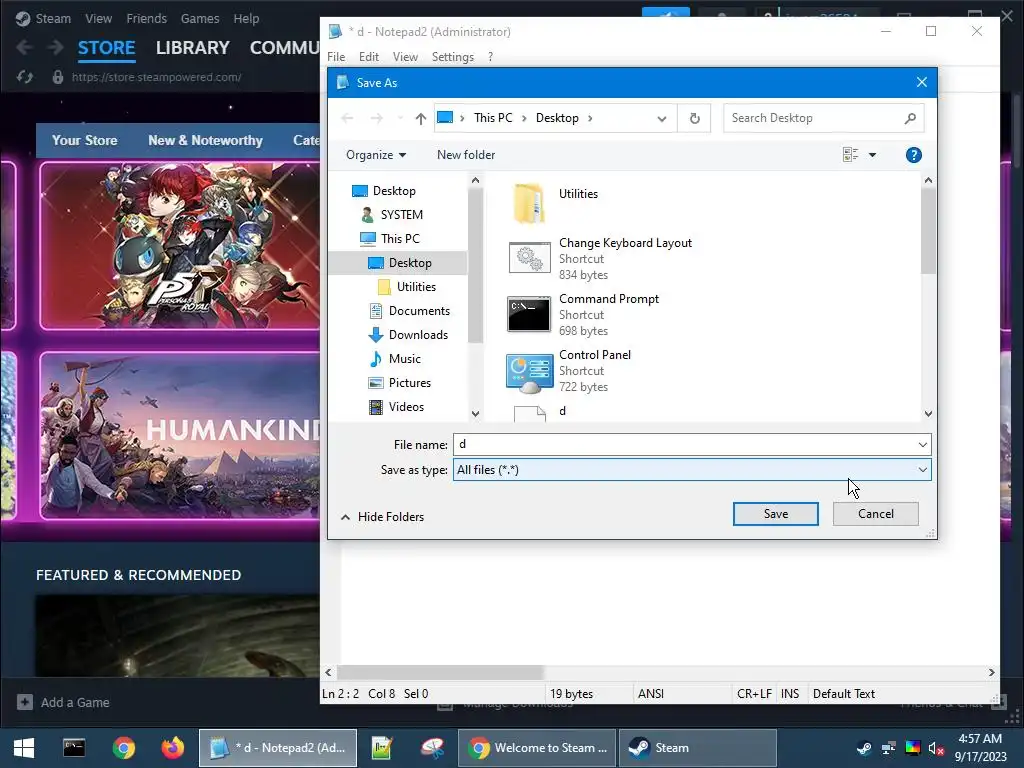Click CR+LF line ending in status bar

point(754,694)
